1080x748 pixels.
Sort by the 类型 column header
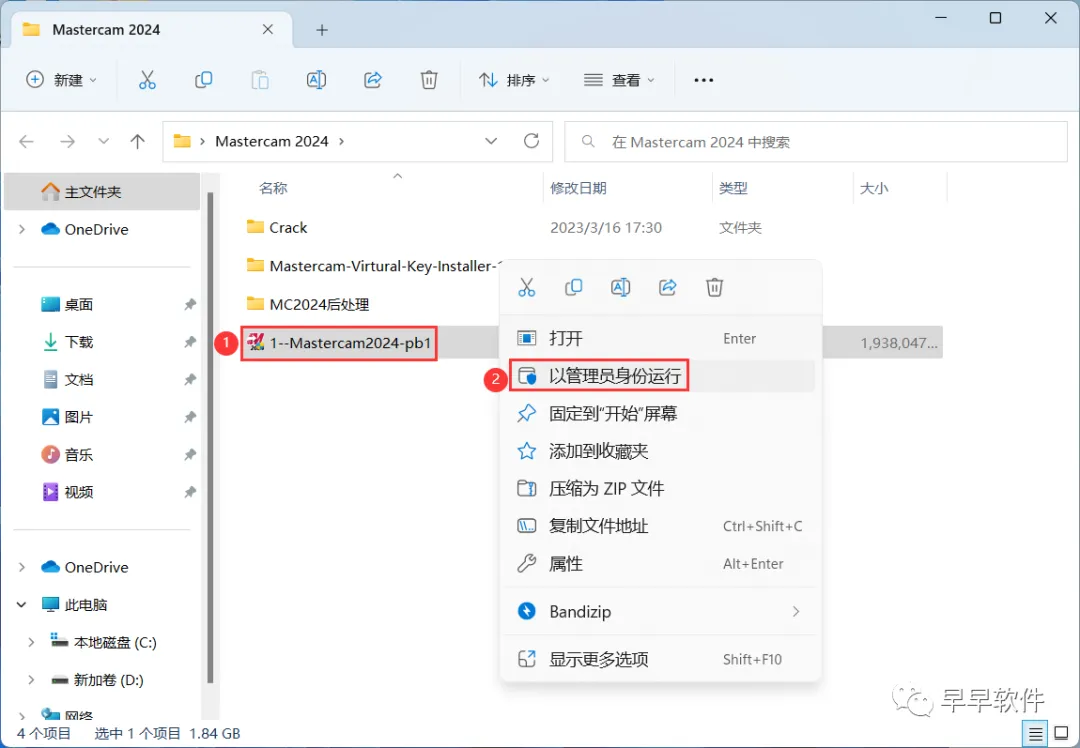(733, 188)
